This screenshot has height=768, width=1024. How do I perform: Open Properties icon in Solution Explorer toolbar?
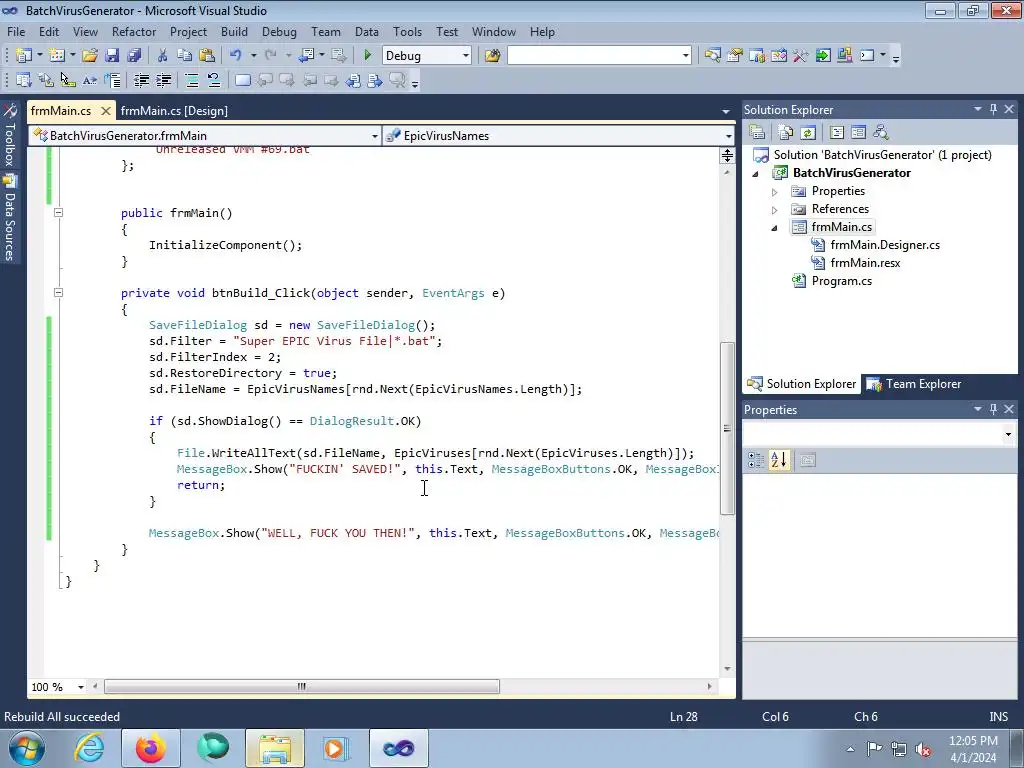click(x=757, y=133)
